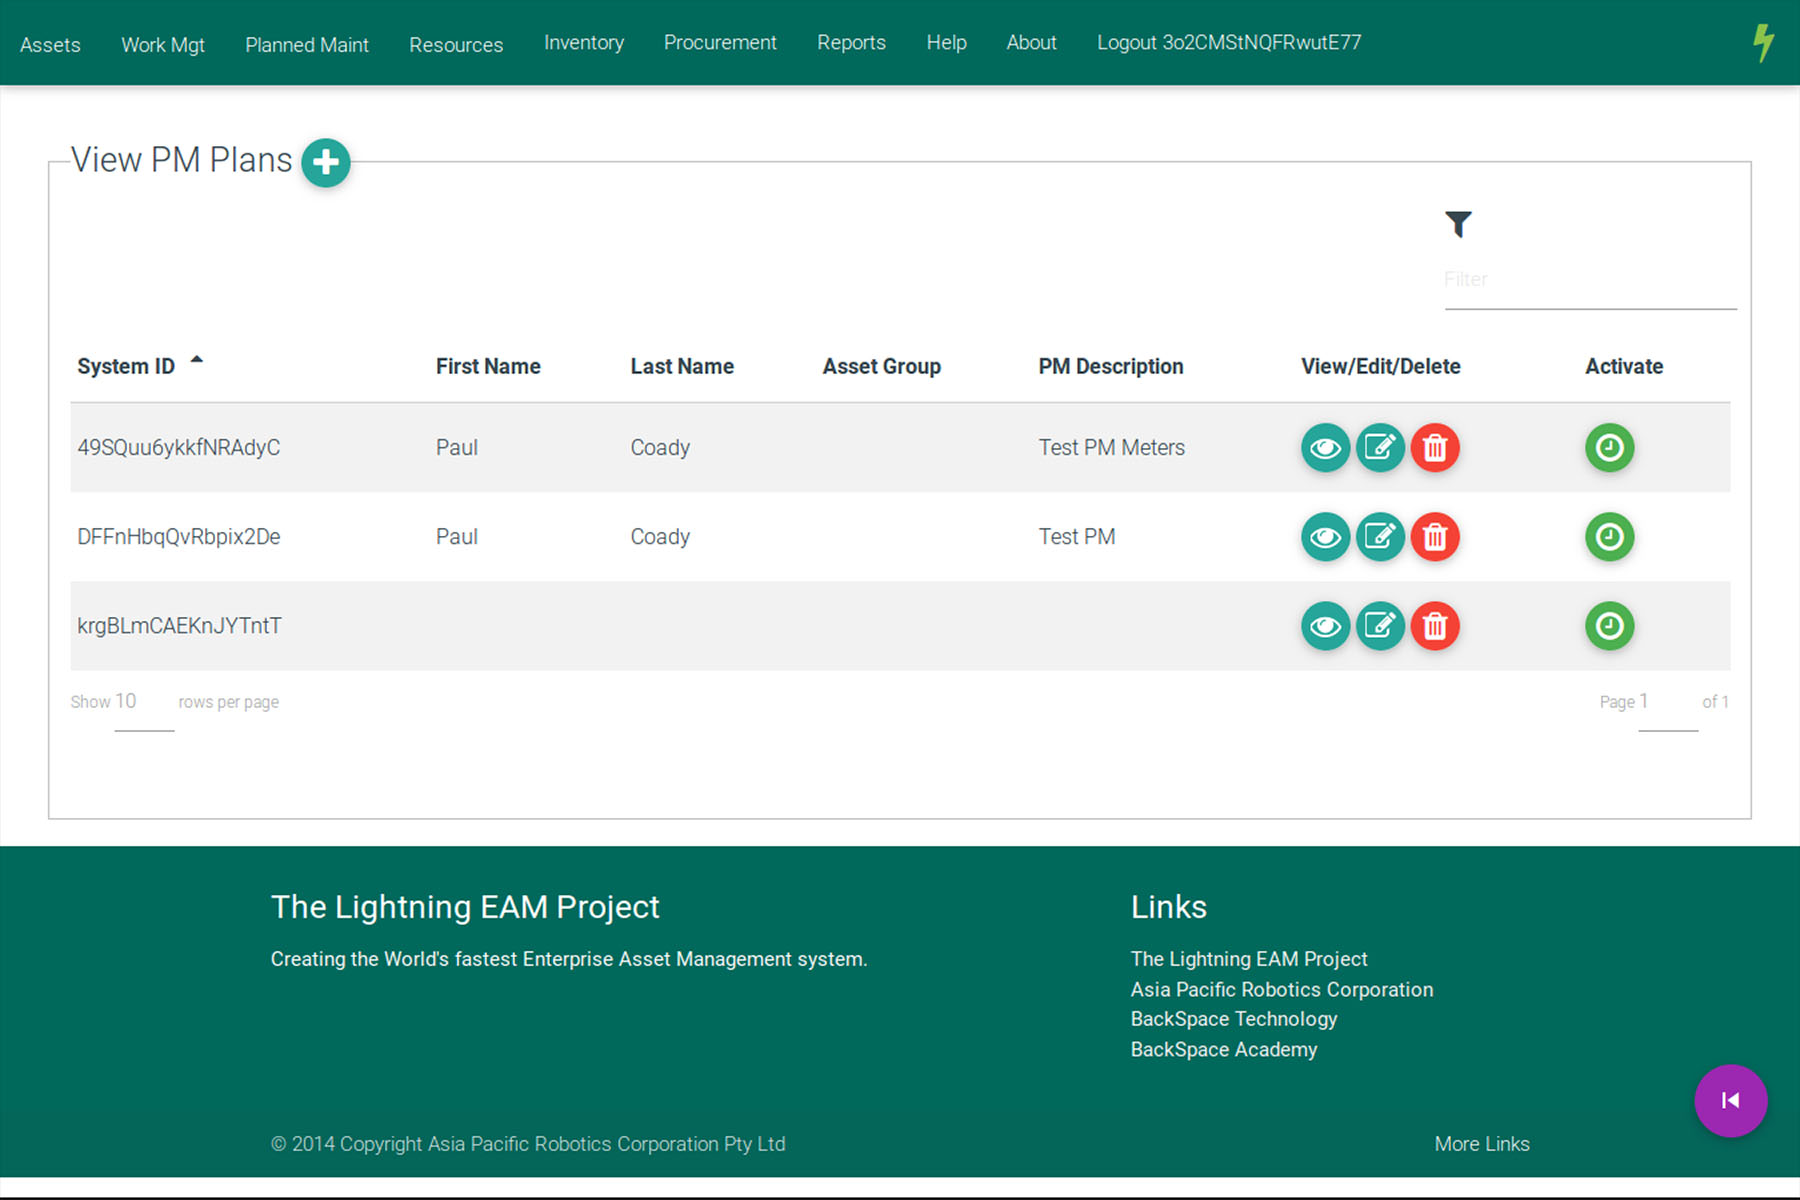View the Test PM Meters plan

[x=1325, y=448]
